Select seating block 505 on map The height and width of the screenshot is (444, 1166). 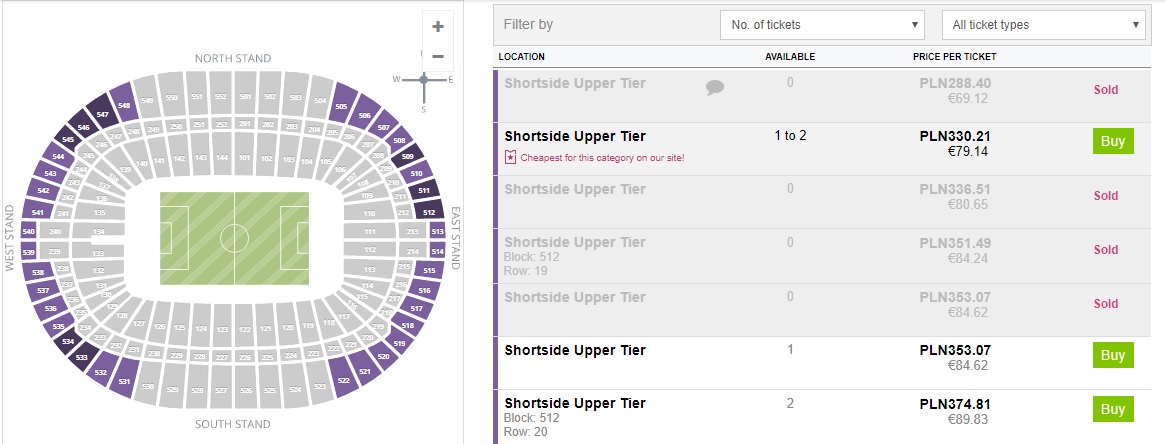point(341,106)
